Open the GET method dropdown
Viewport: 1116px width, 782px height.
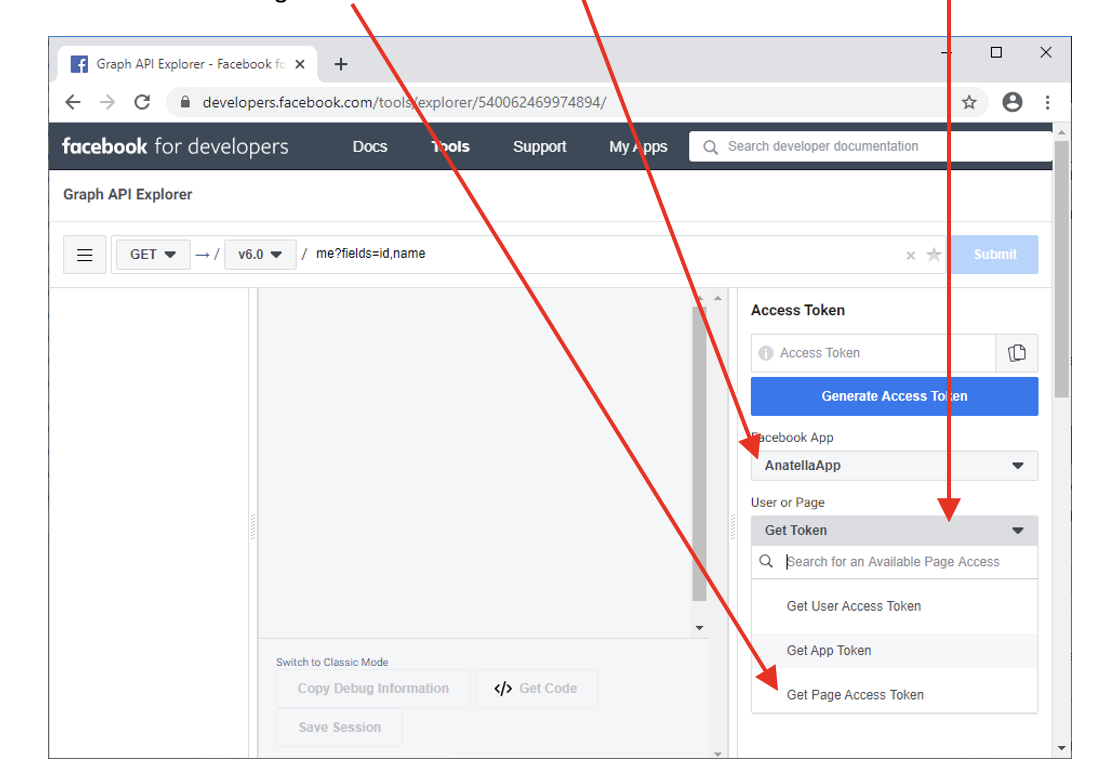coord(152,255)
